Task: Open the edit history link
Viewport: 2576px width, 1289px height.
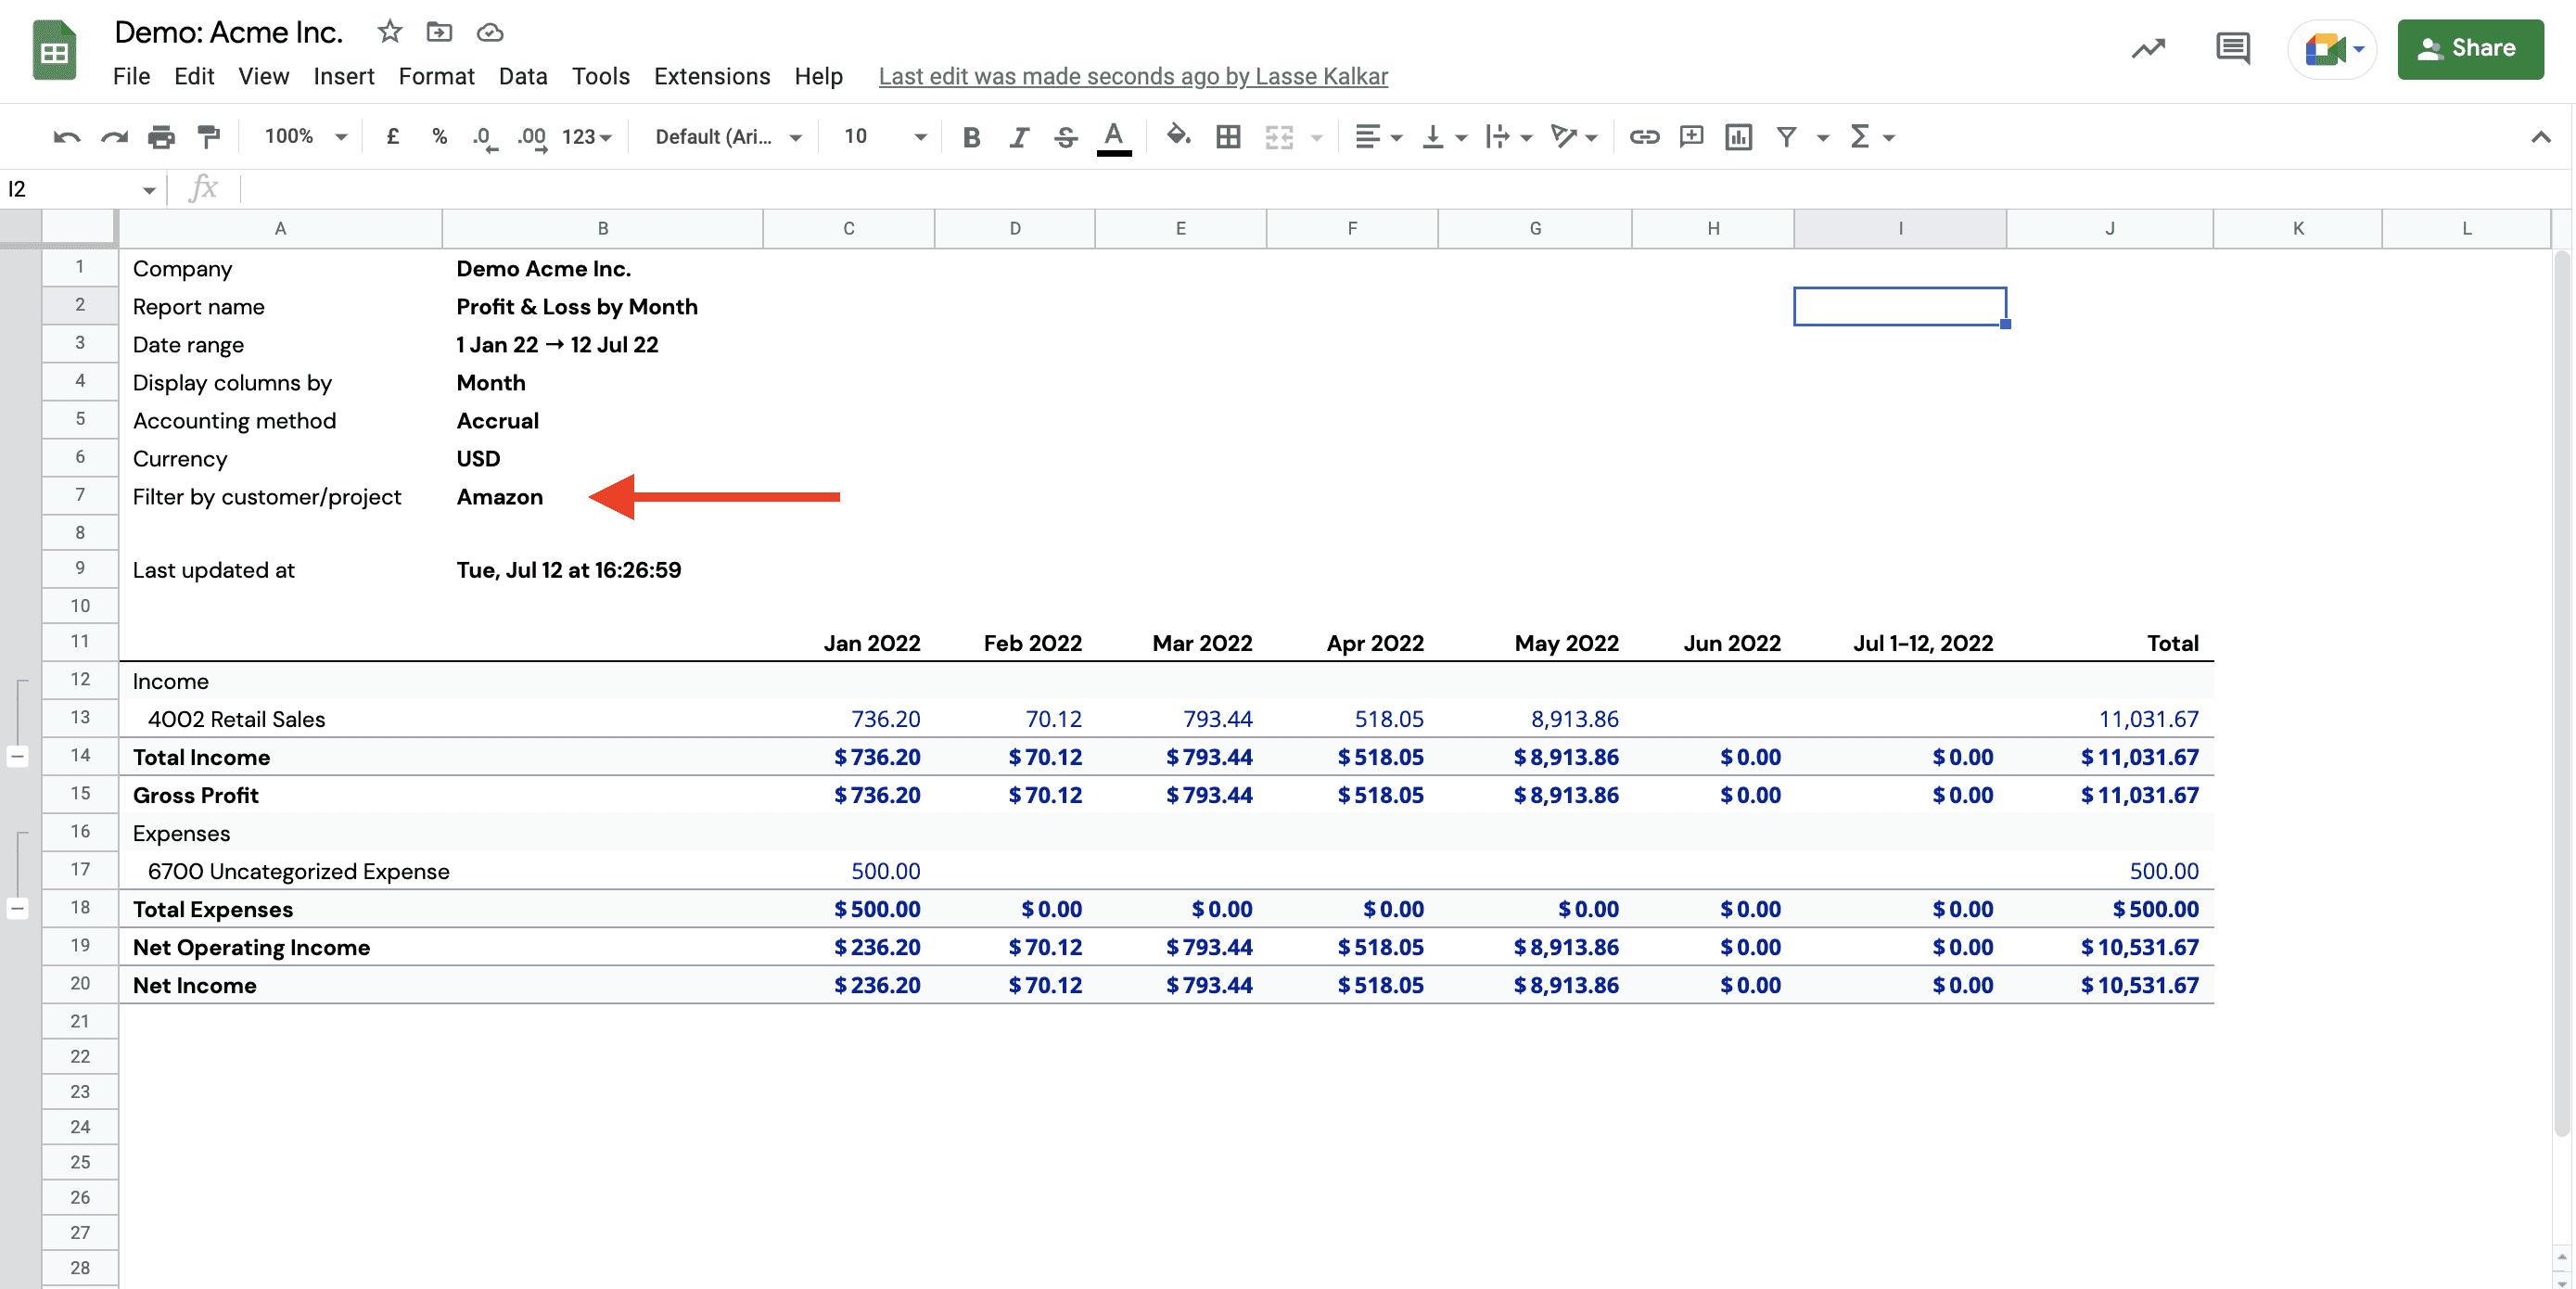Action: [1133, 77]
